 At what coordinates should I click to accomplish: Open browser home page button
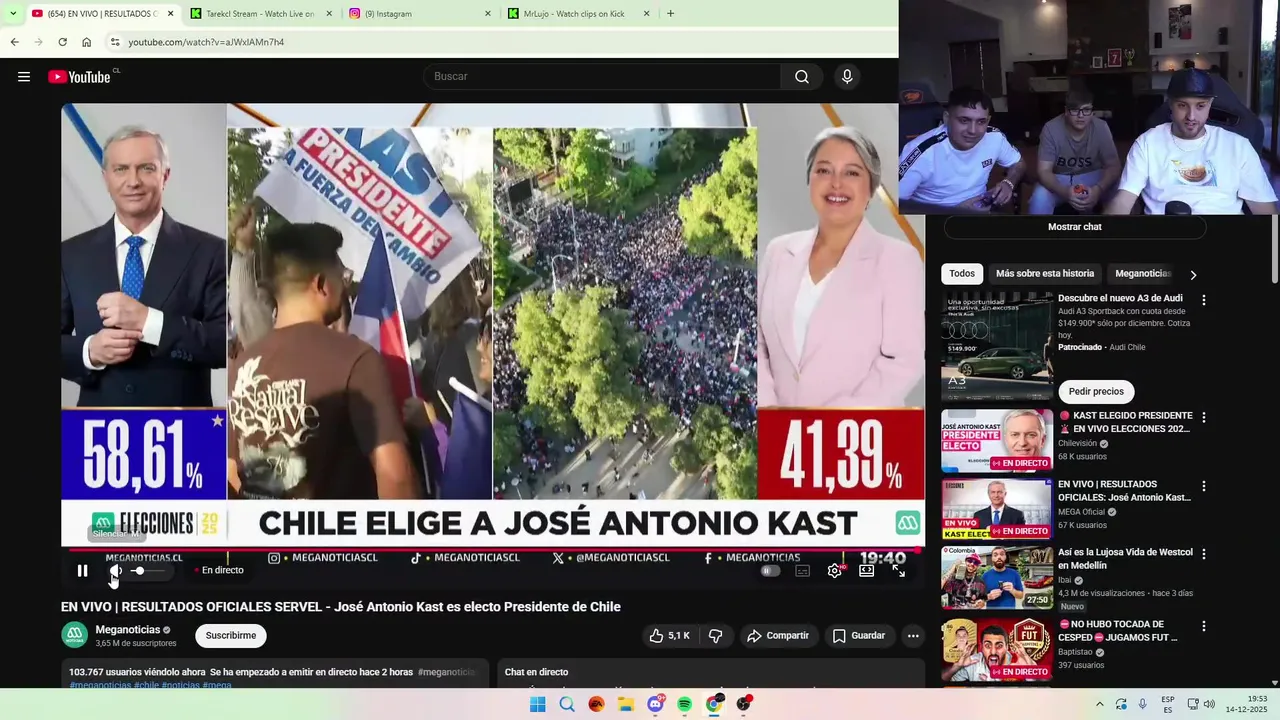(86, 42)
